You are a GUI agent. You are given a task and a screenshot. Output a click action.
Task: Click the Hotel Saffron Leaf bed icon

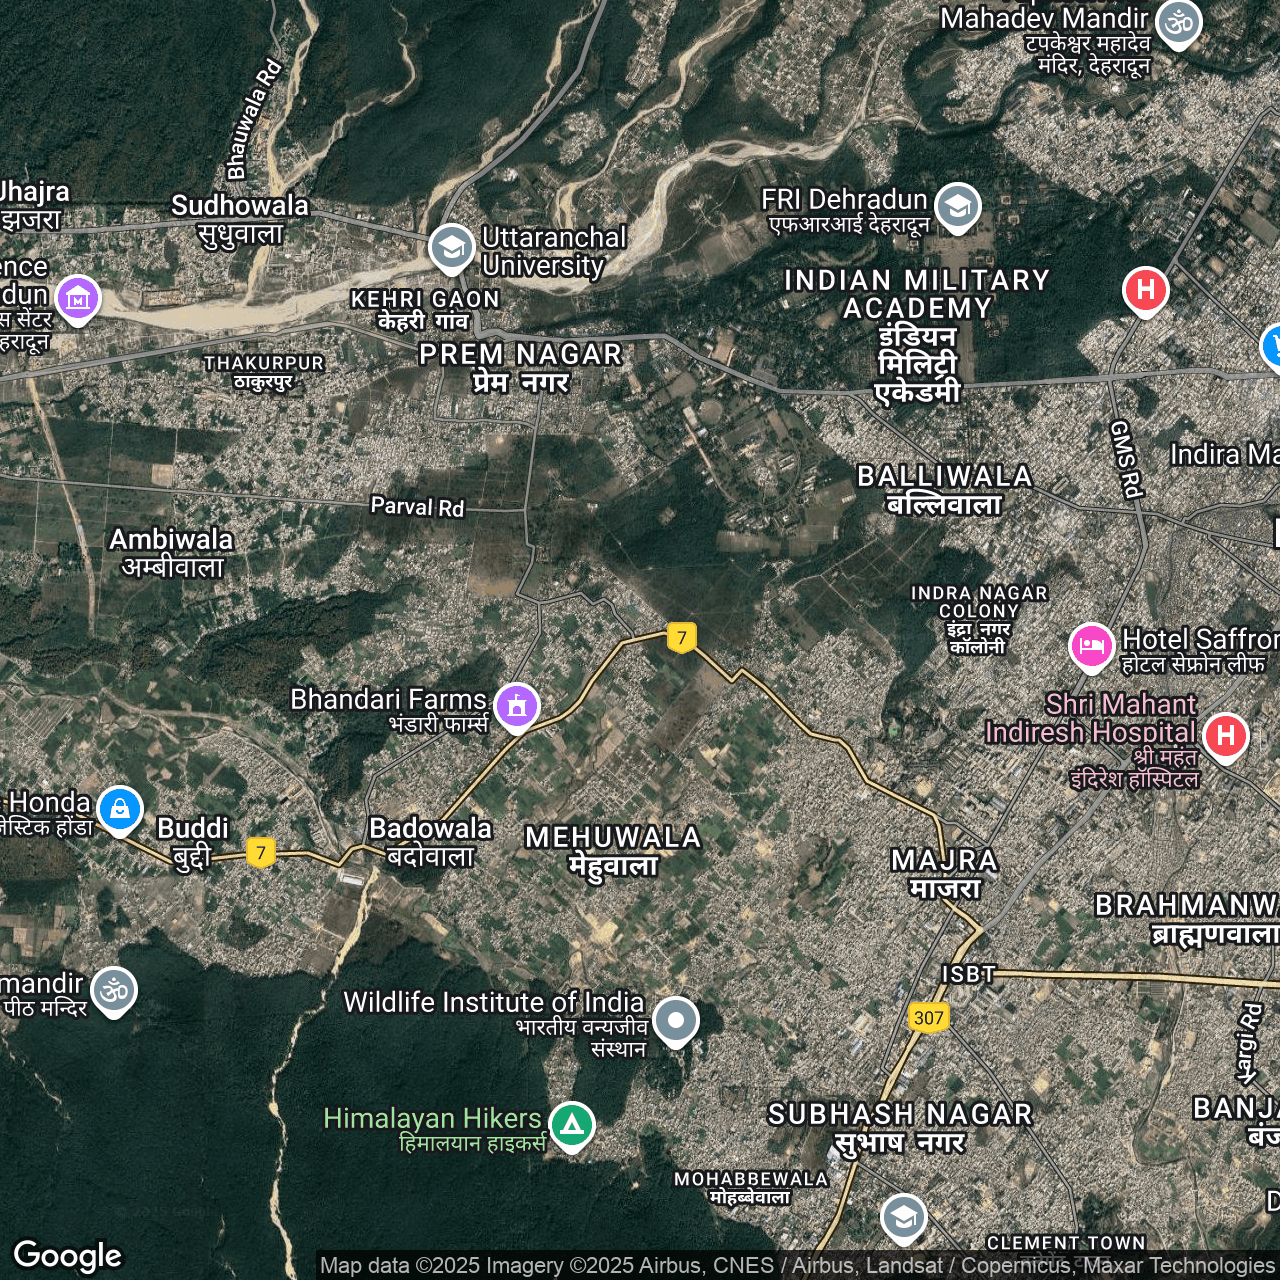(1091, 645)
